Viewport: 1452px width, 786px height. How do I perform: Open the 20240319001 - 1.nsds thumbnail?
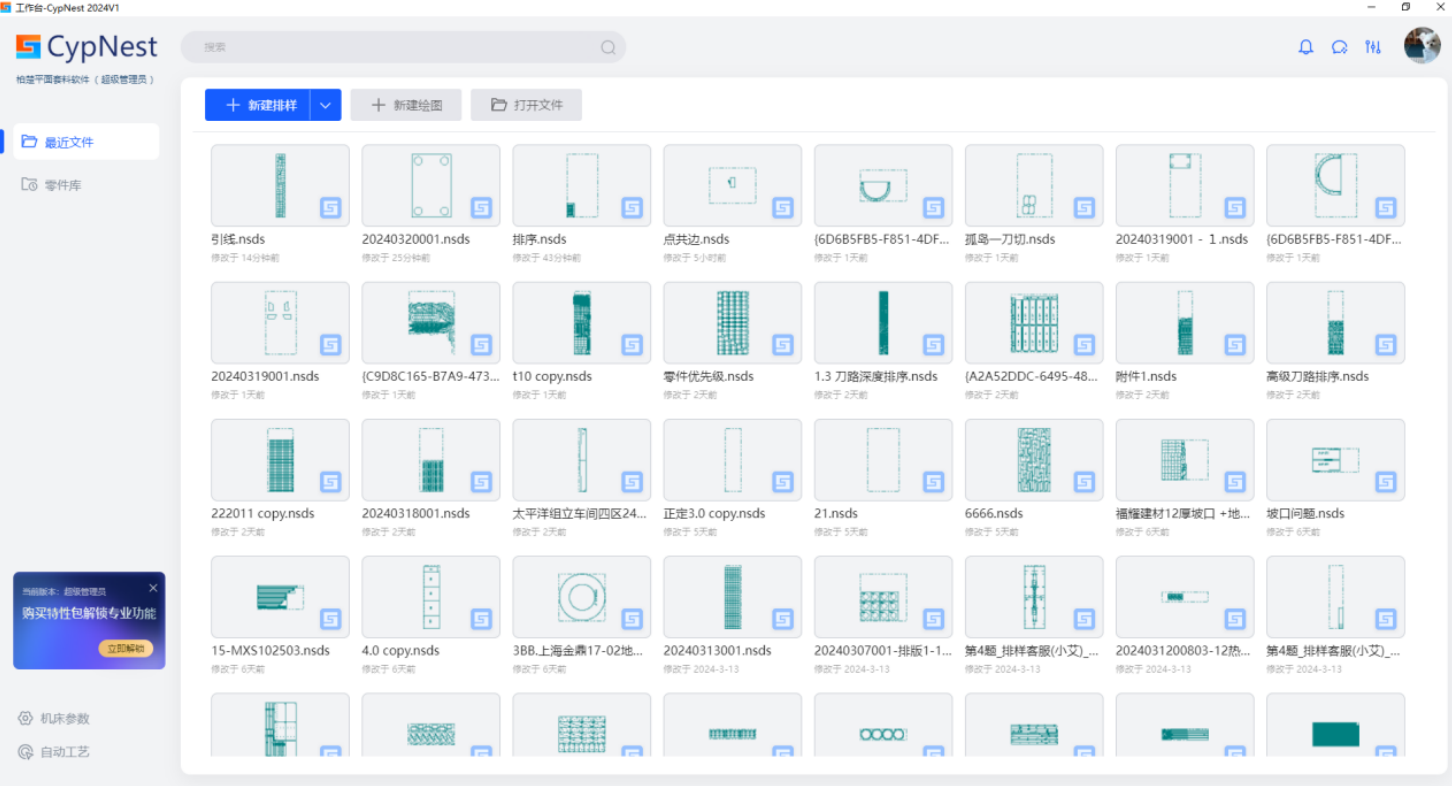click(1185, 185)
